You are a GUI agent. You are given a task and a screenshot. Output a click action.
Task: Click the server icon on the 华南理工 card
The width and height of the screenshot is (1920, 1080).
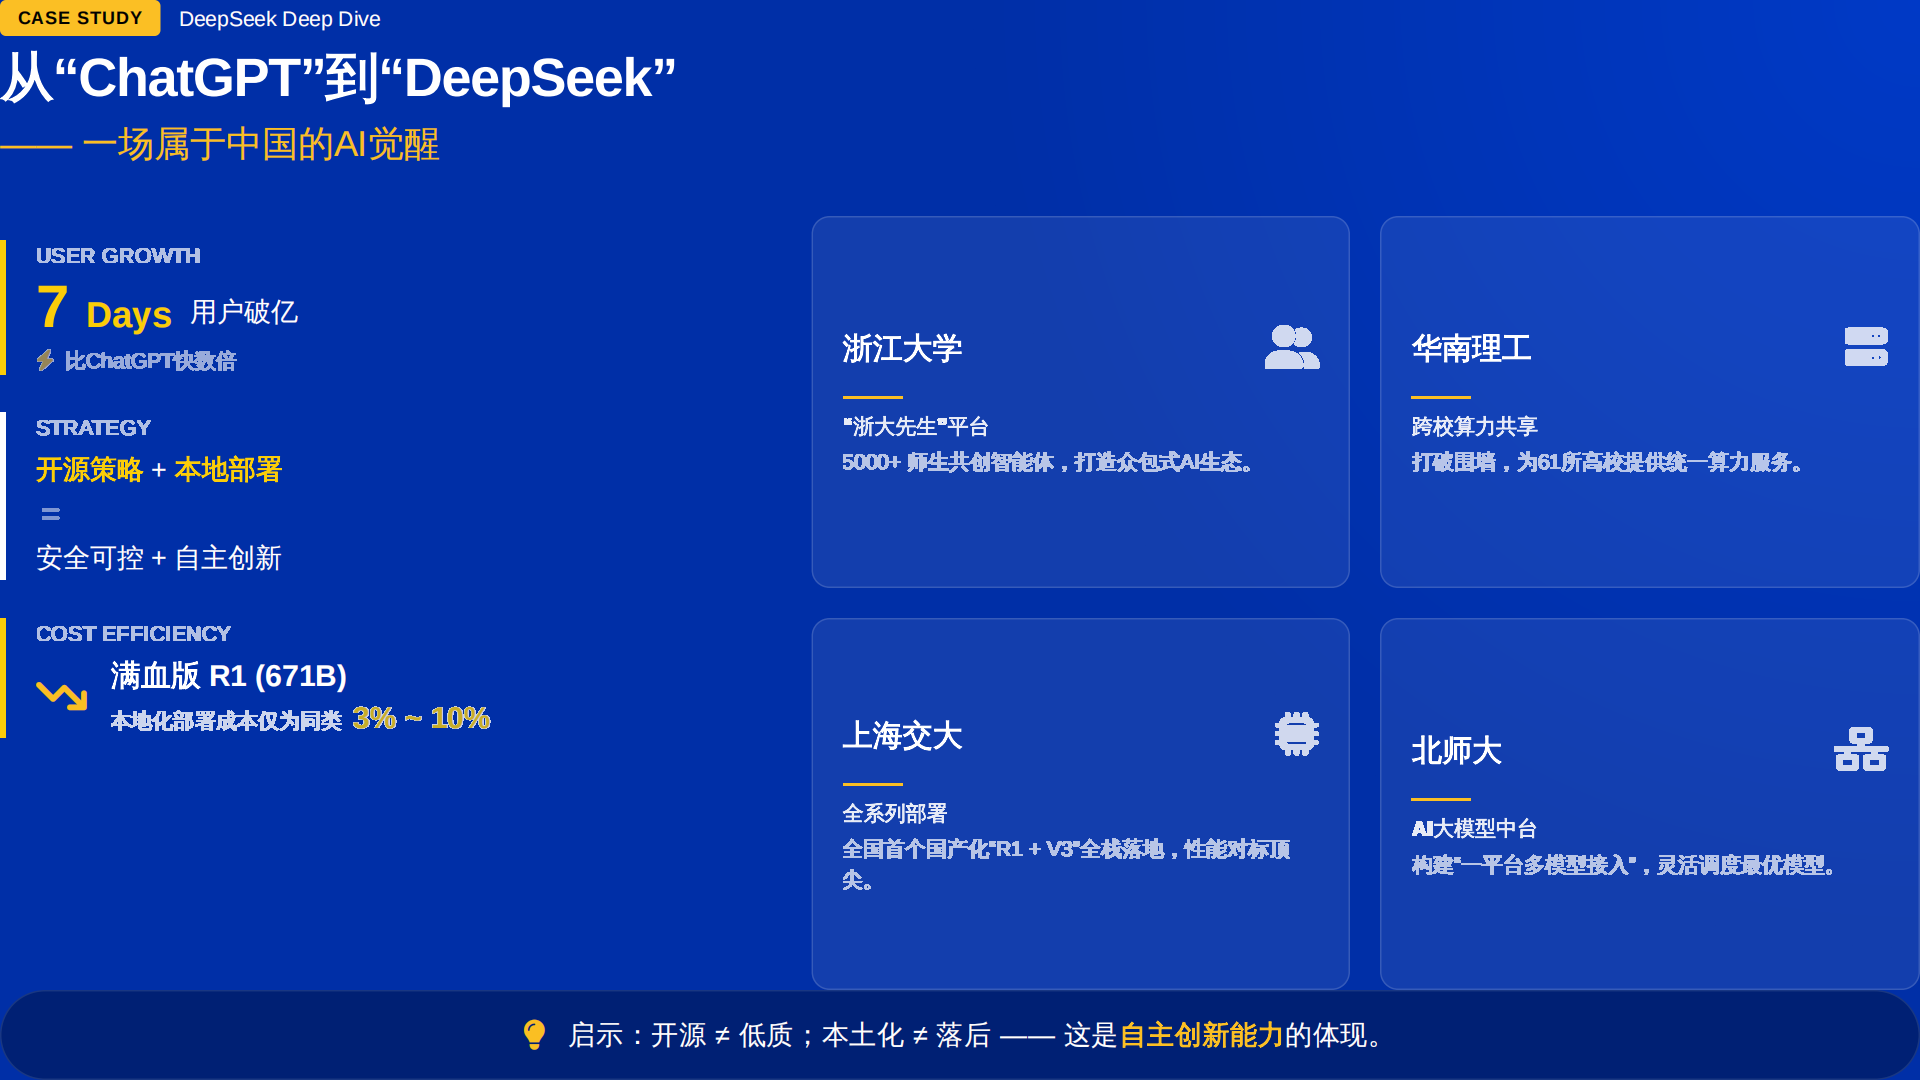pyautogui.click(x=1864, y=348)
